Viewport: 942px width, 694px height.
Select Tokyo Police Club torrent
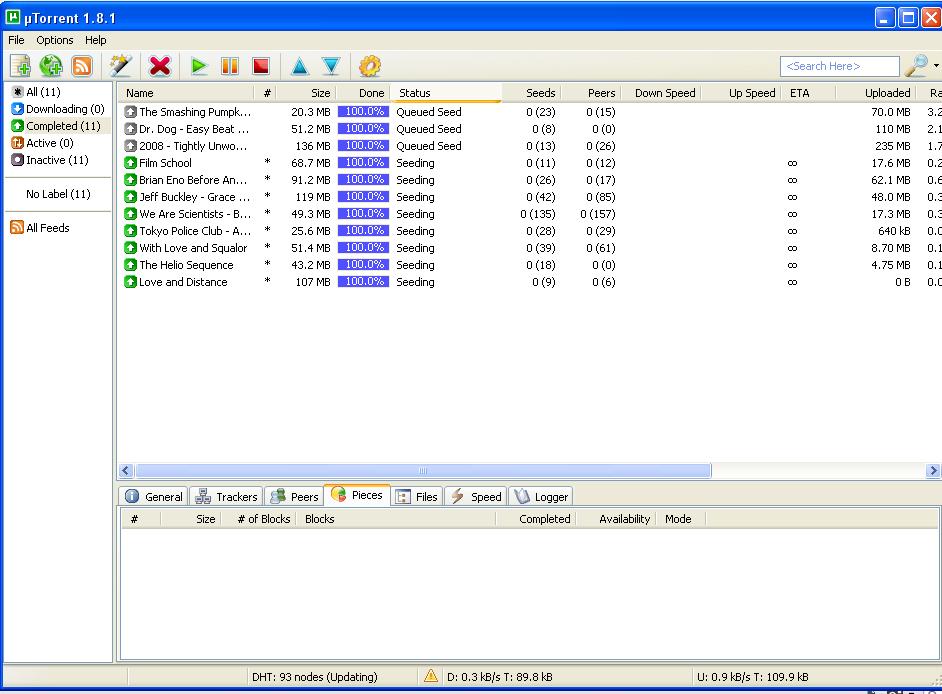pyautogui.click(x=529, y=231)
